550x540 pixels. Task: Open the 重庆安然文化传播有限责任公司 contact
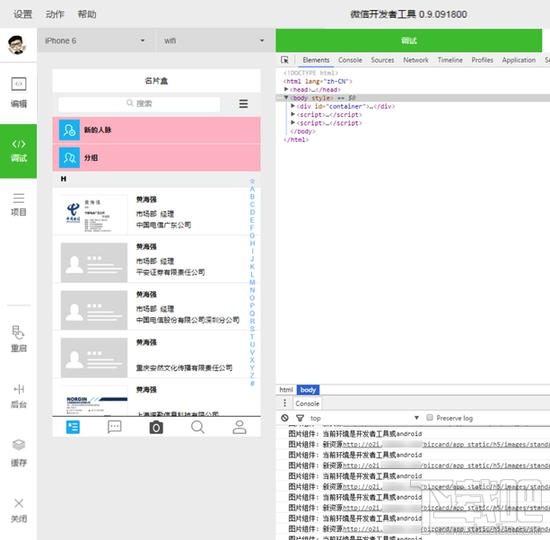point(156,355)
